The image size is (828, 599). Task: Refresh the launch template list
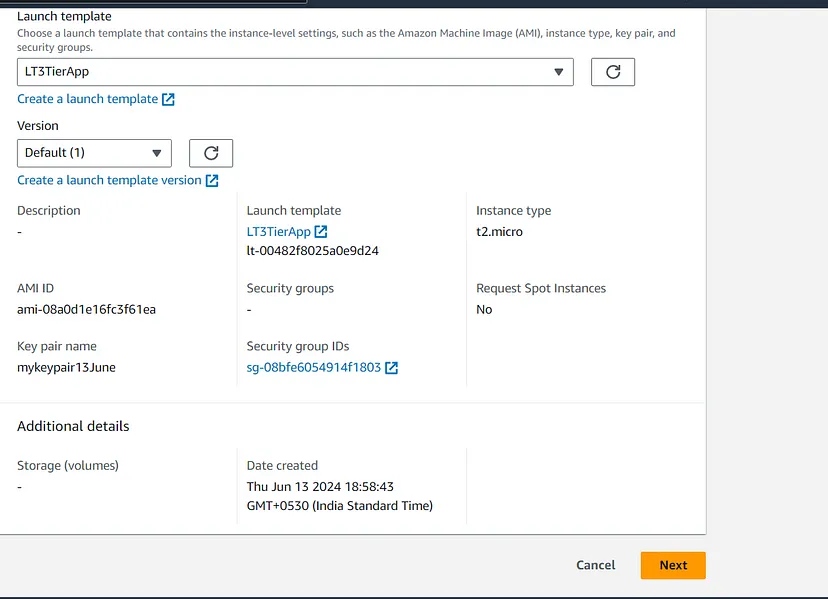point(613,72)
